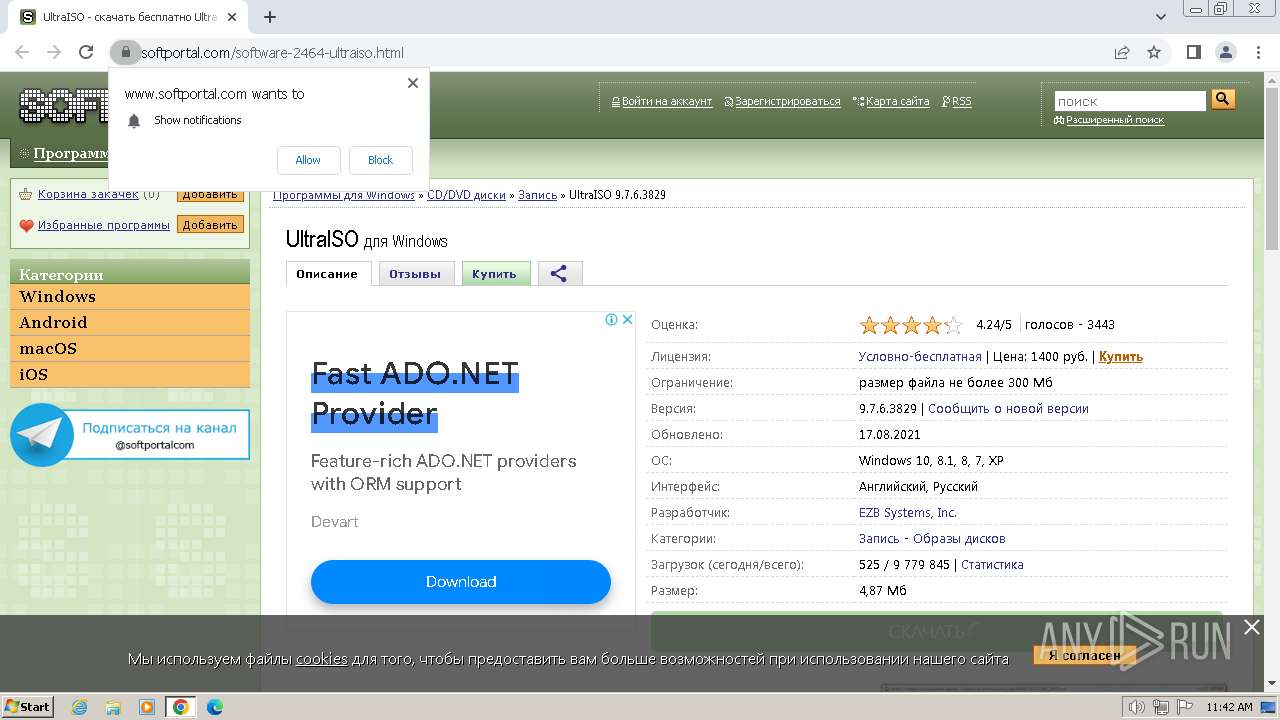
Task: Click the ad Download button
Action: pyautogui.click(x=461, y=582)
